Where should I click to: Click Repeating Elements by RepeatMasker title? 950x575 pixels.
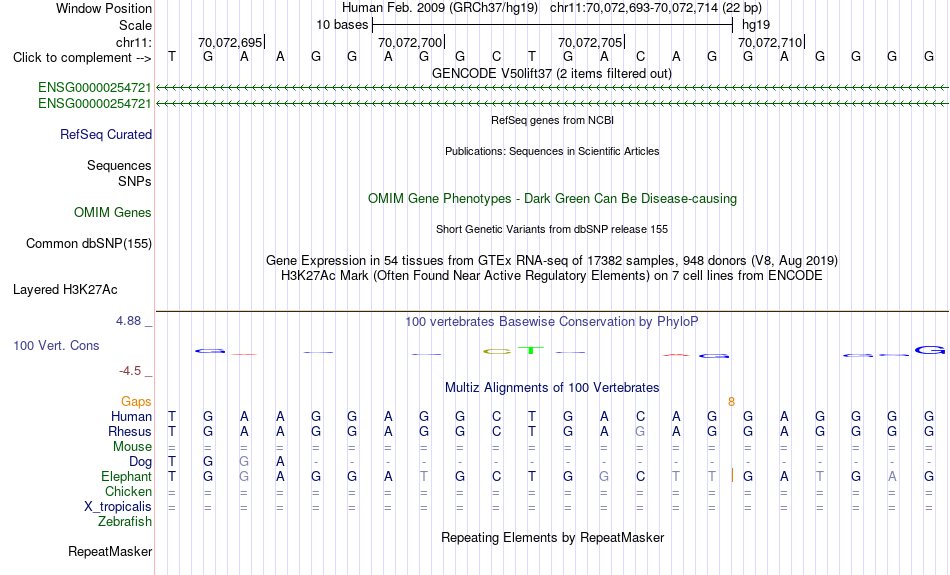[553, 537]
